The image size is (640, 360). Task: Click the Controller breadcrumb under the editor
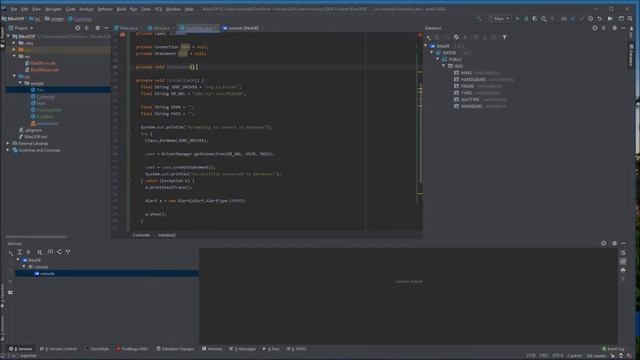point(141,236)
